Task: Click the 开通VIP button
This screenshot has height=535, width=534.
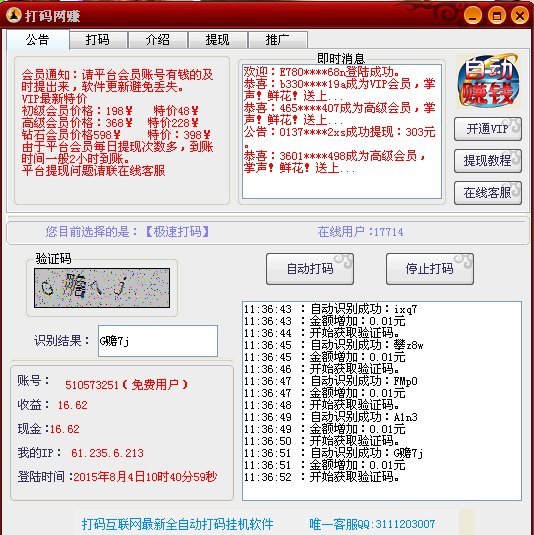Action: tap(488, 129)
